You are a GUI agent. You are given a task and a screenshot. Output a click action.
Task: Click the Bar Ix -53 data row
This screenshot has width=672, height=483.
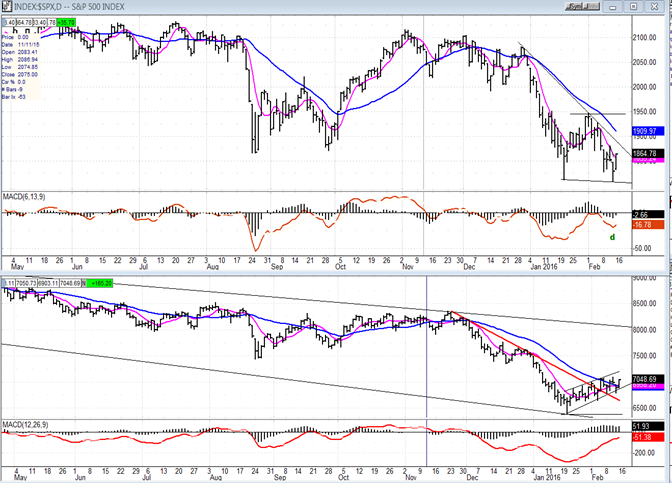(14, 97)
